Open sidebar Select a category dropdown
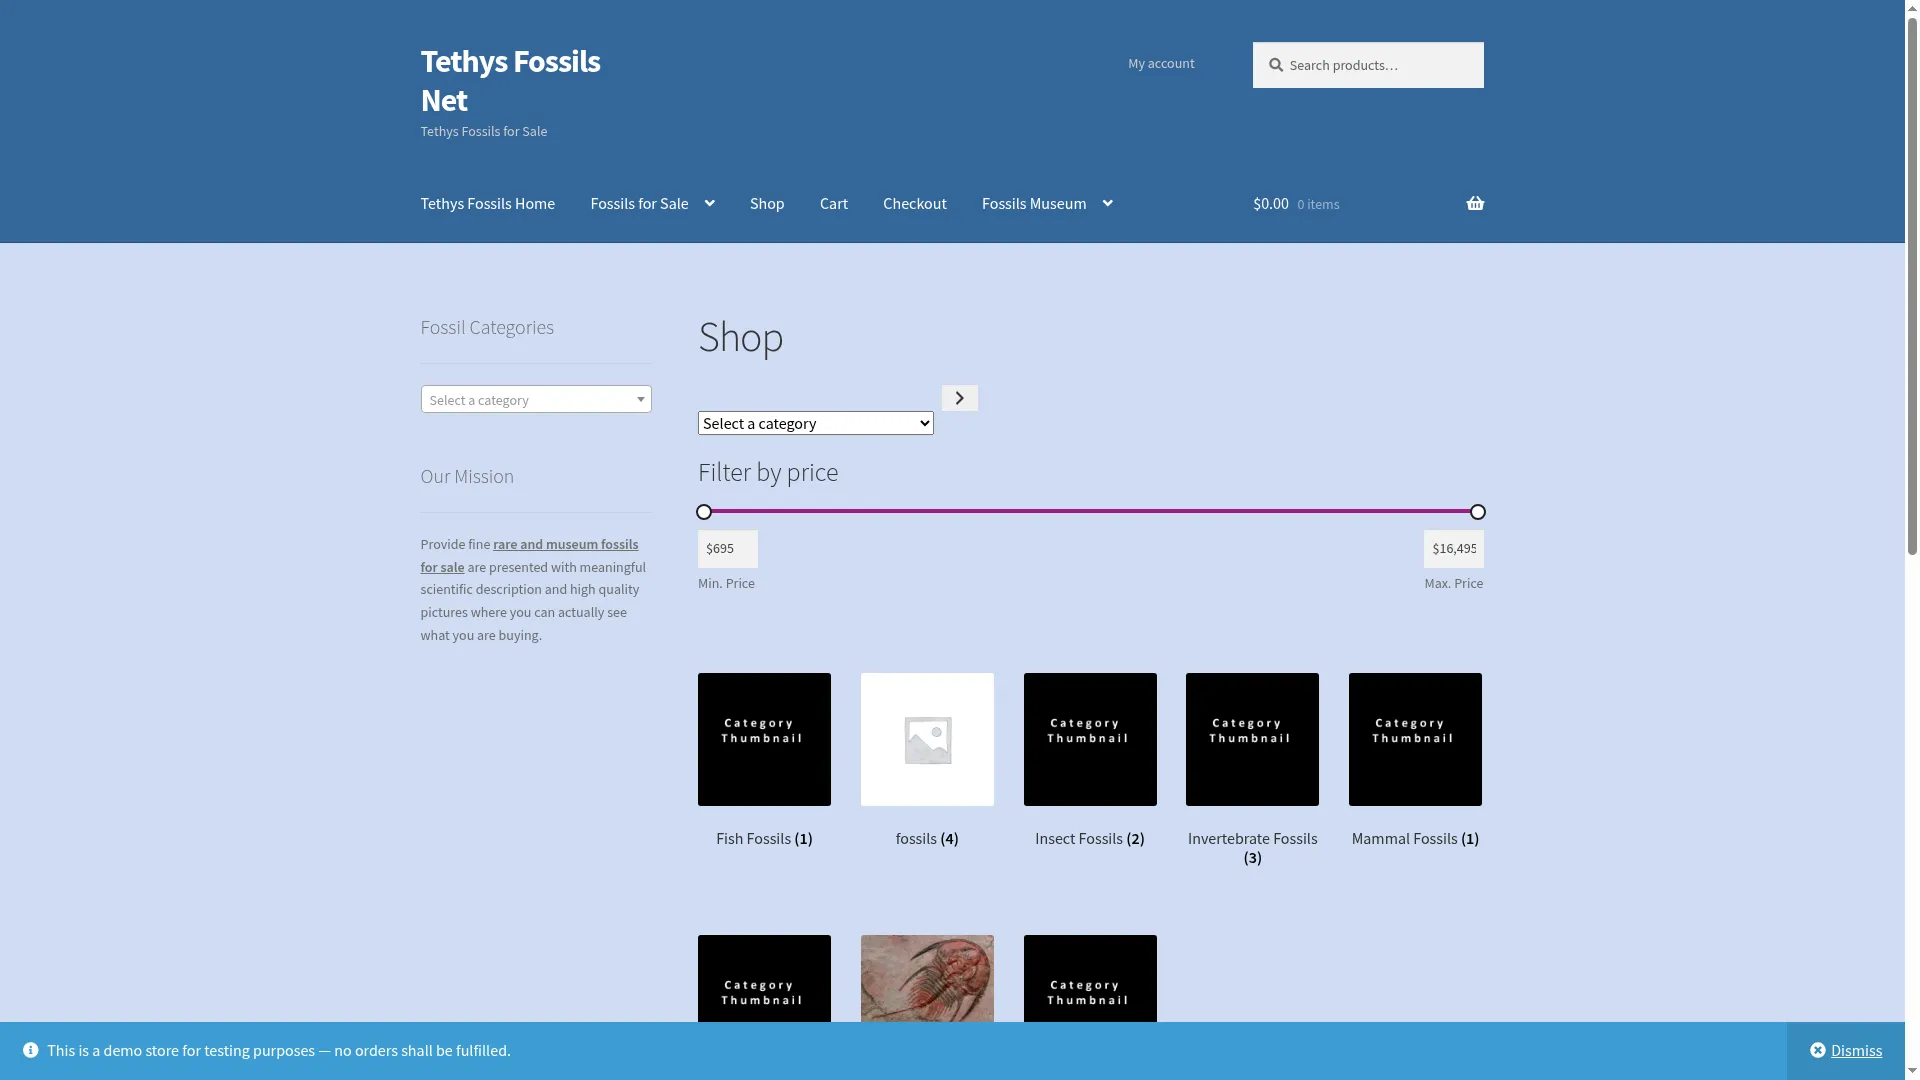The height and width of the screenshot is (1080, 1920). click(536, 399)
